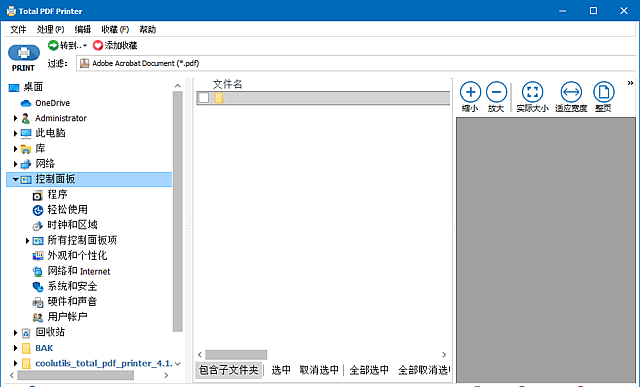Click the 全部选中 button
Image resolution: width=640 pixels, height=387 pixels.
coord(369,370)
